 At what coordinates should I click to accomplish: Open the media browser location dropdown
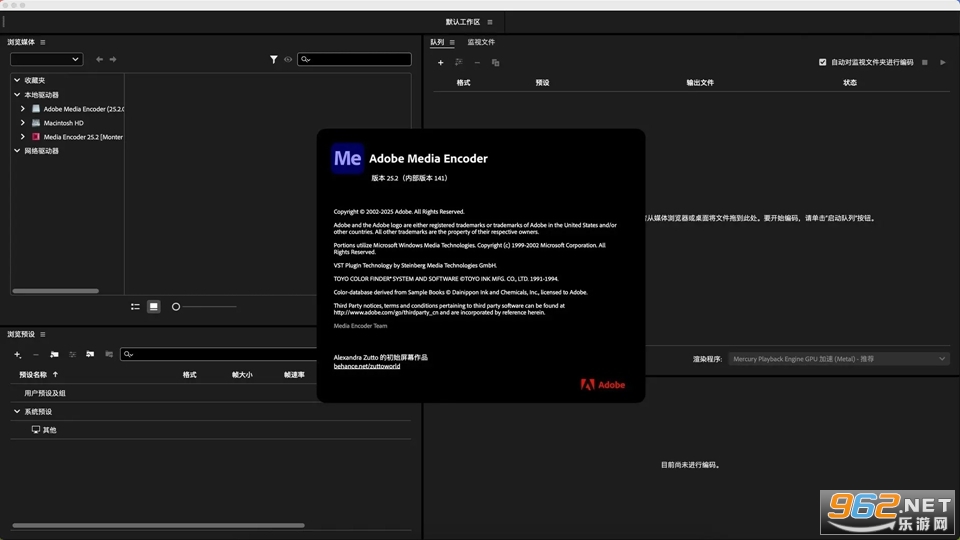pos(47,59)
